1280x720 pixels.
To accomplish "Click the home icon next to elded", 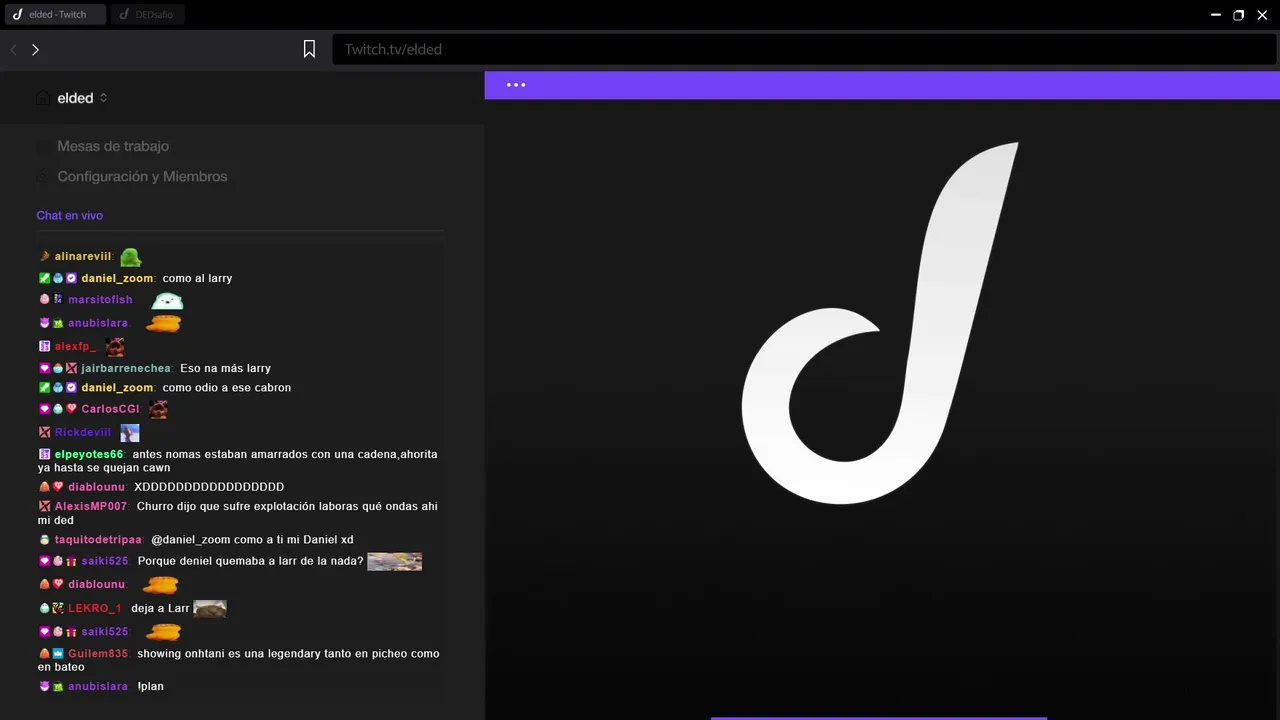I will pos(43,98).
